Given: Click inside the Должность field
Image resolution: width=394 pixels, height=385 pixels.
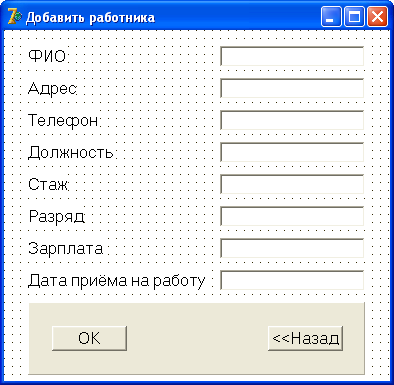Looking at the screenshot, I should (292, 152).
